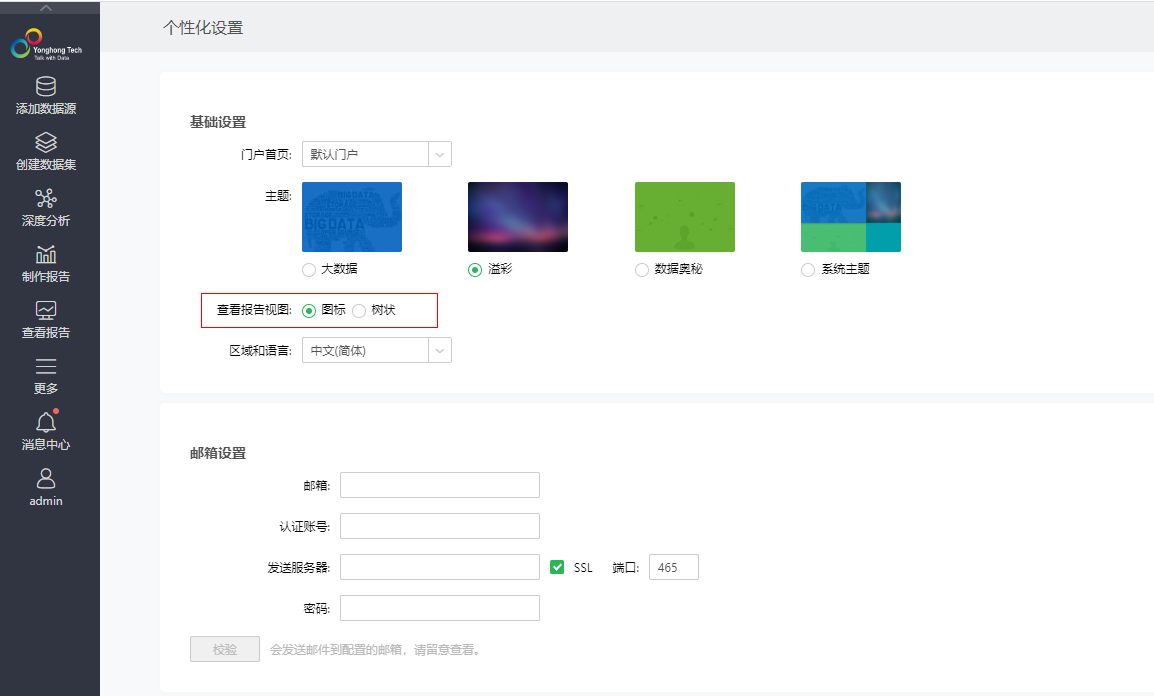The image size is (1154, 696).
Task: Click 深度分析 sidebar label
Action: coord(46,221)
